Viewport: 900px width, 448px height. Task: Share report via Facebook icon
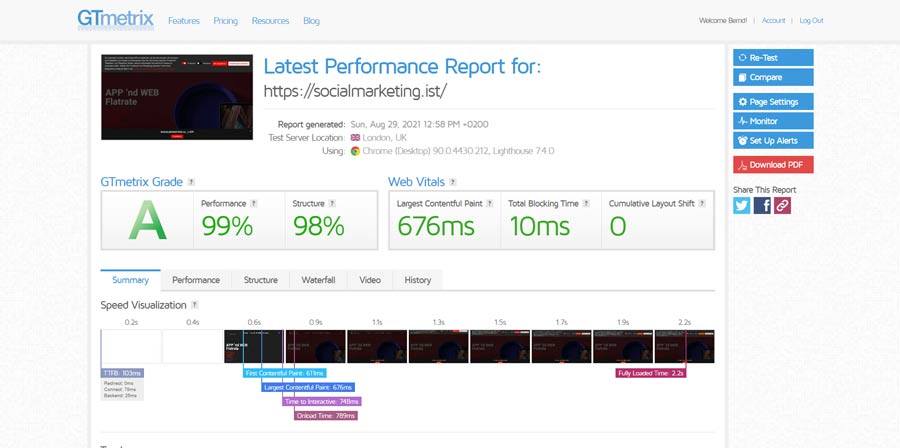(x=762, y=205)
